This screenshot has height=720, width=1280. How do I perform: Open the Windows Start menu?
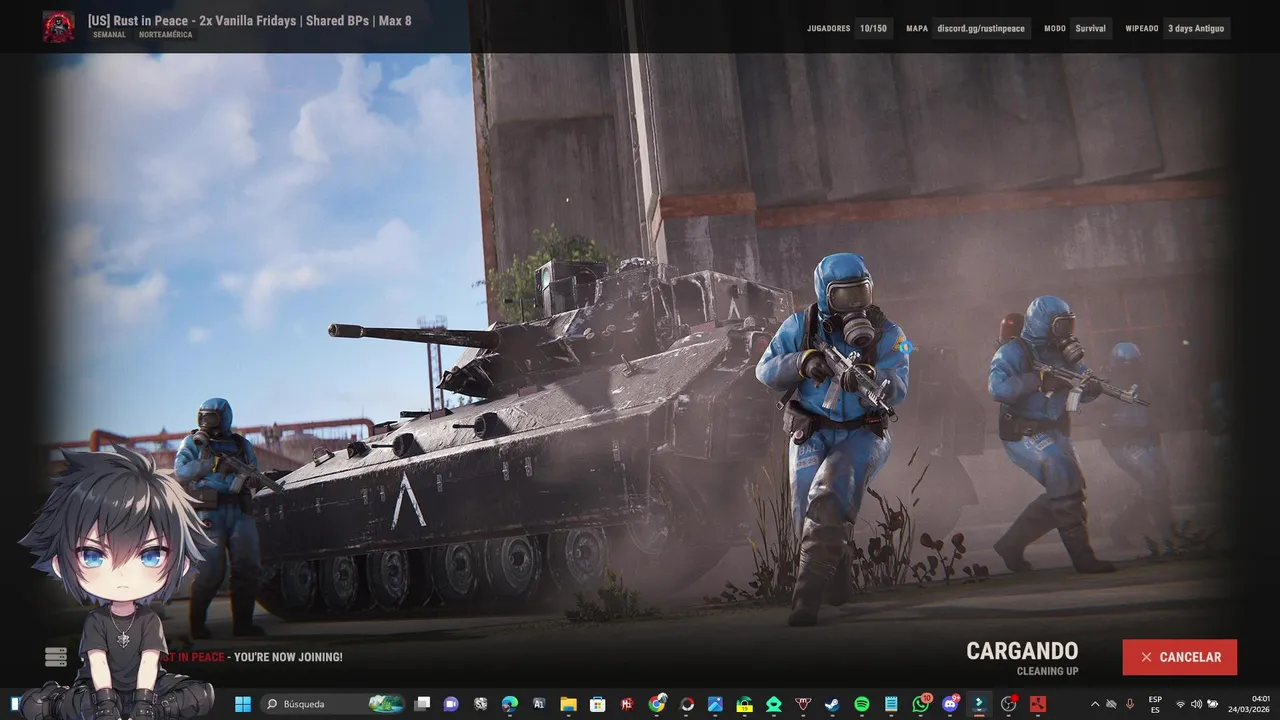coord(243,704)
